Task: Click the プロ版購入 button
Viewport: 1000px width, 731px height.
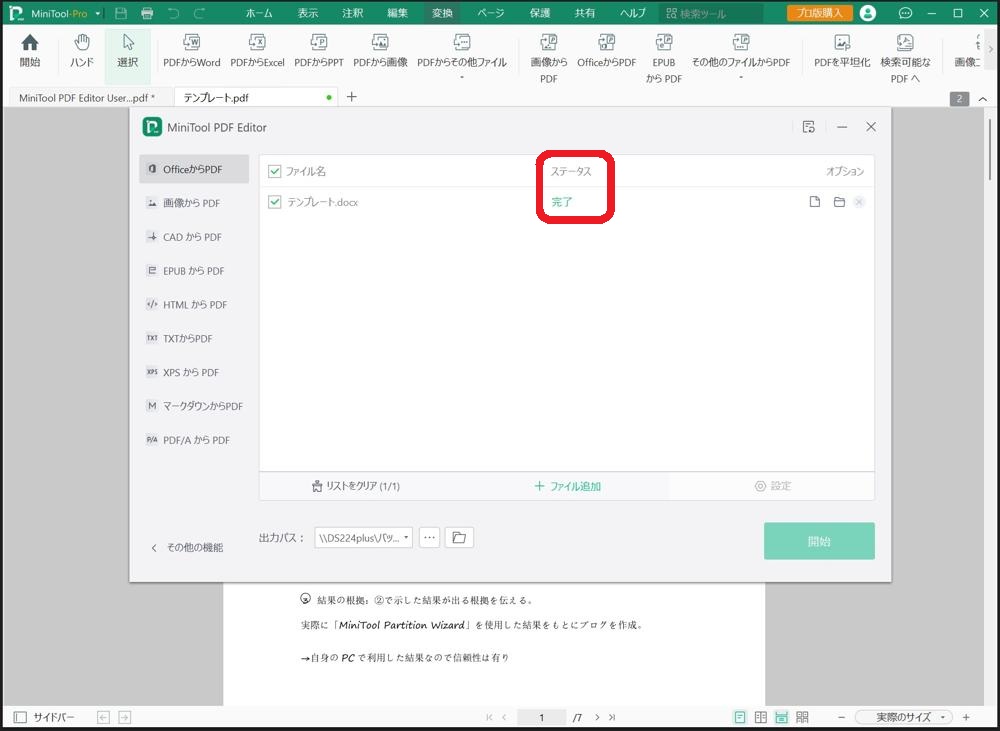Action: click(820, 13)
